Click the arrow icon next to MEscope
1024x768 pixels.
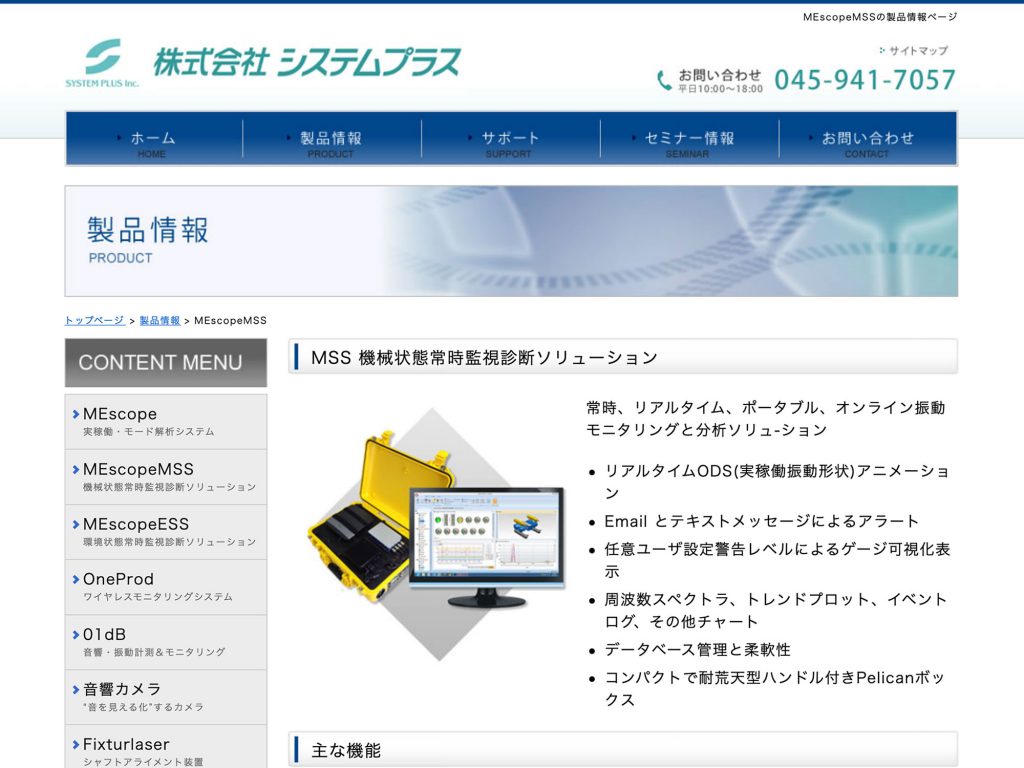pyautogui.click(x=76, y=414)
